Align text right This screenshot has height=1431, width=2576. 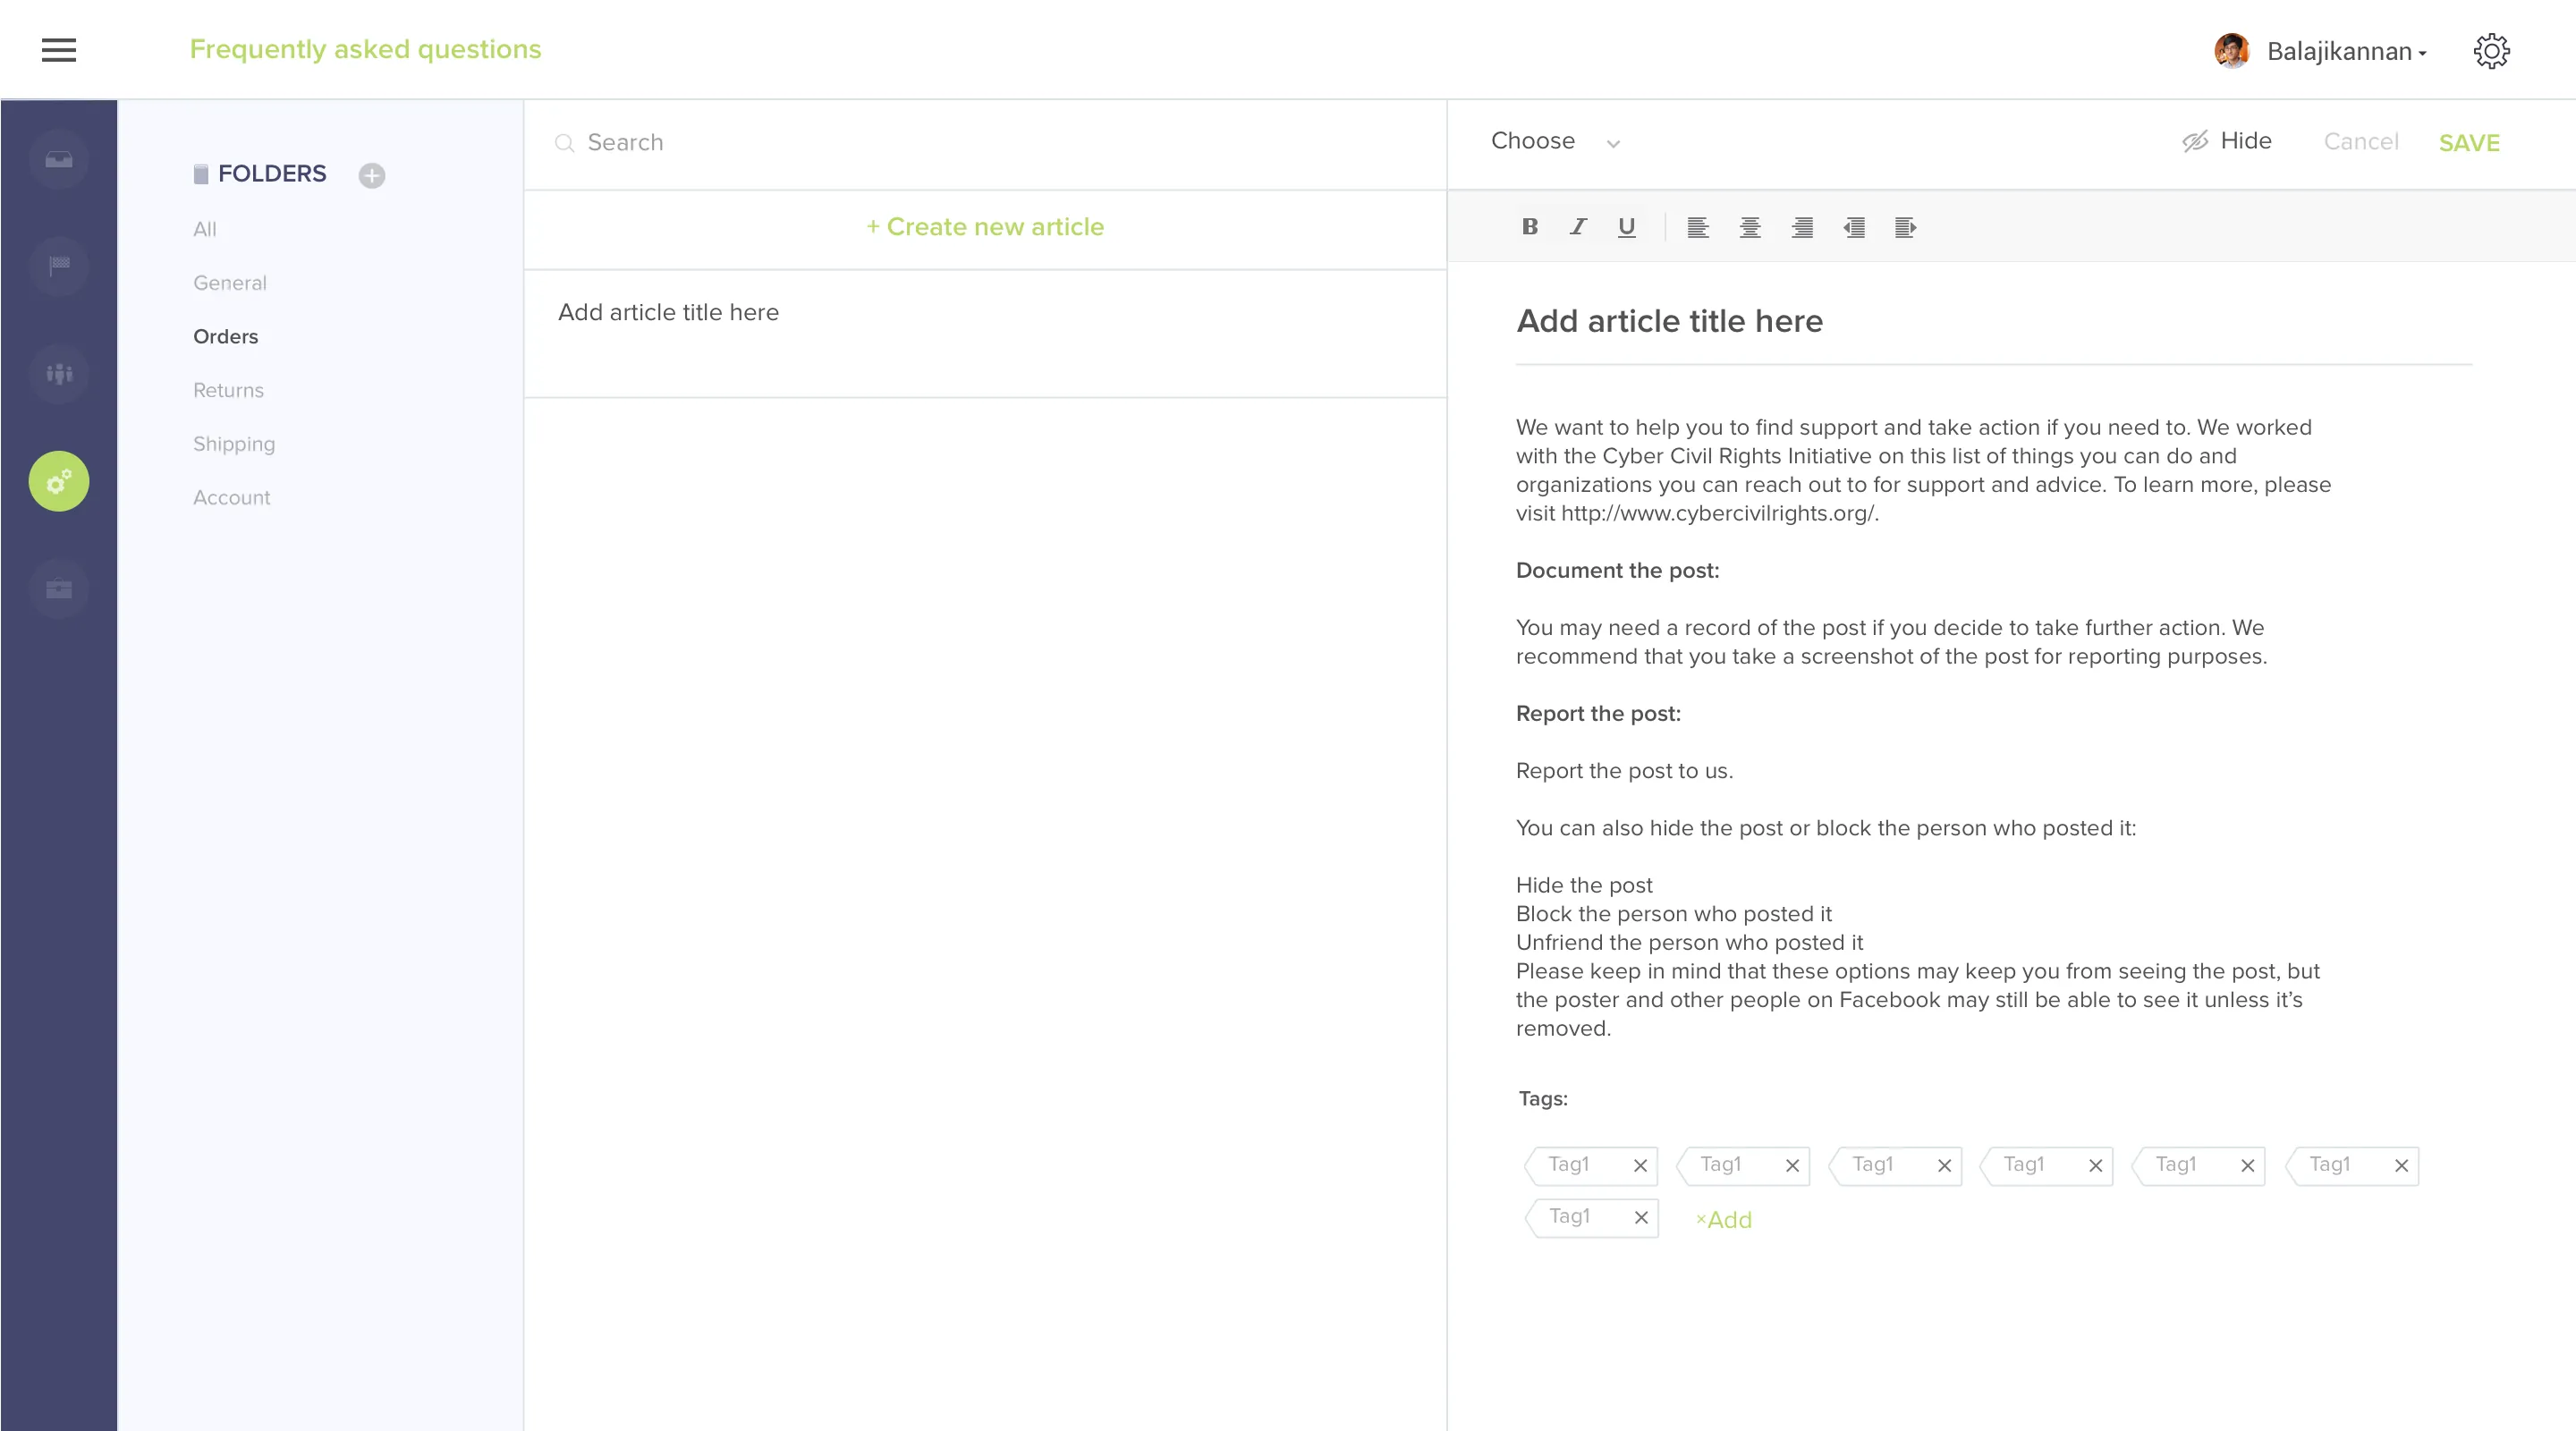click(x=1802, y=227)
